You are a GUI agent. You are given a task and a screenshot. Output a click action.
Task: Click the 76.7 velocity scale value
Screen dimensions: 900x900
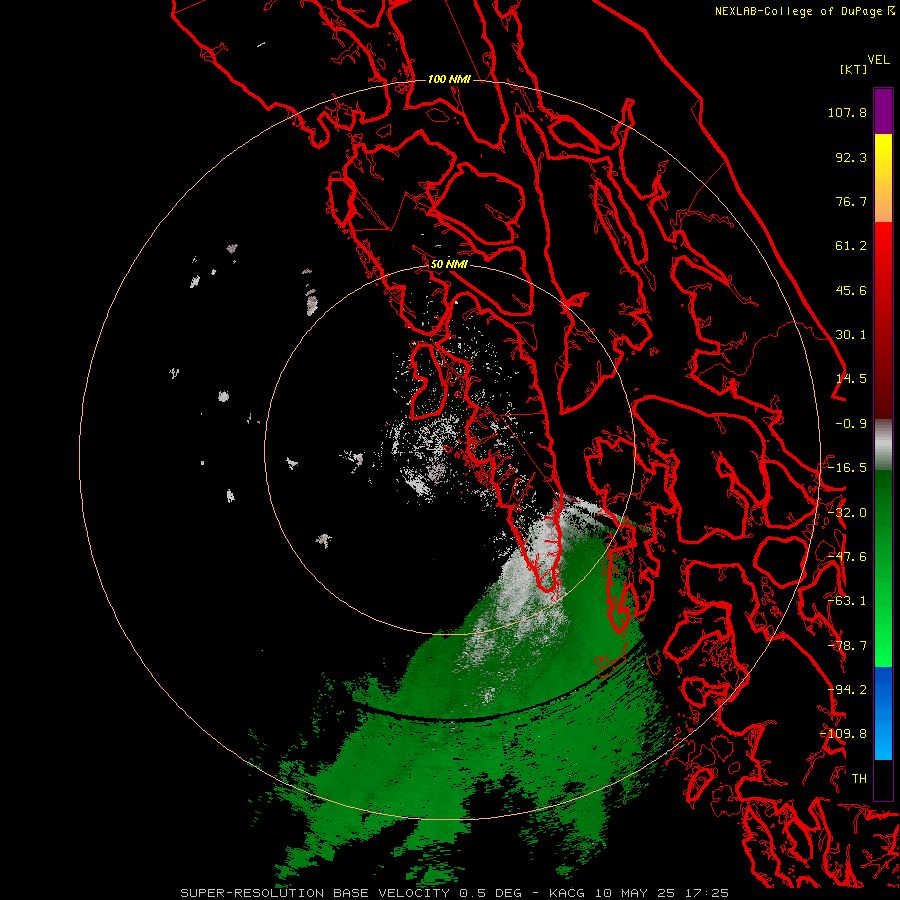[x=851, y=201]
